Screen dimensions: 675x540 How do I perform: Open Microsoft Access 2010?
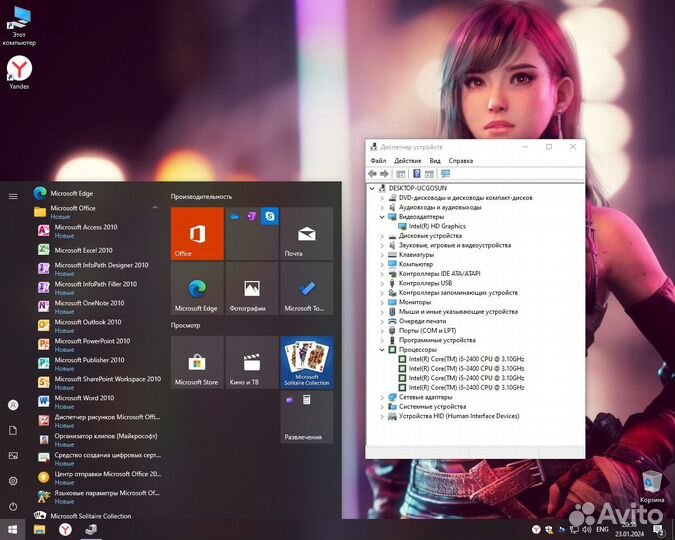click(x=99, y=231)
